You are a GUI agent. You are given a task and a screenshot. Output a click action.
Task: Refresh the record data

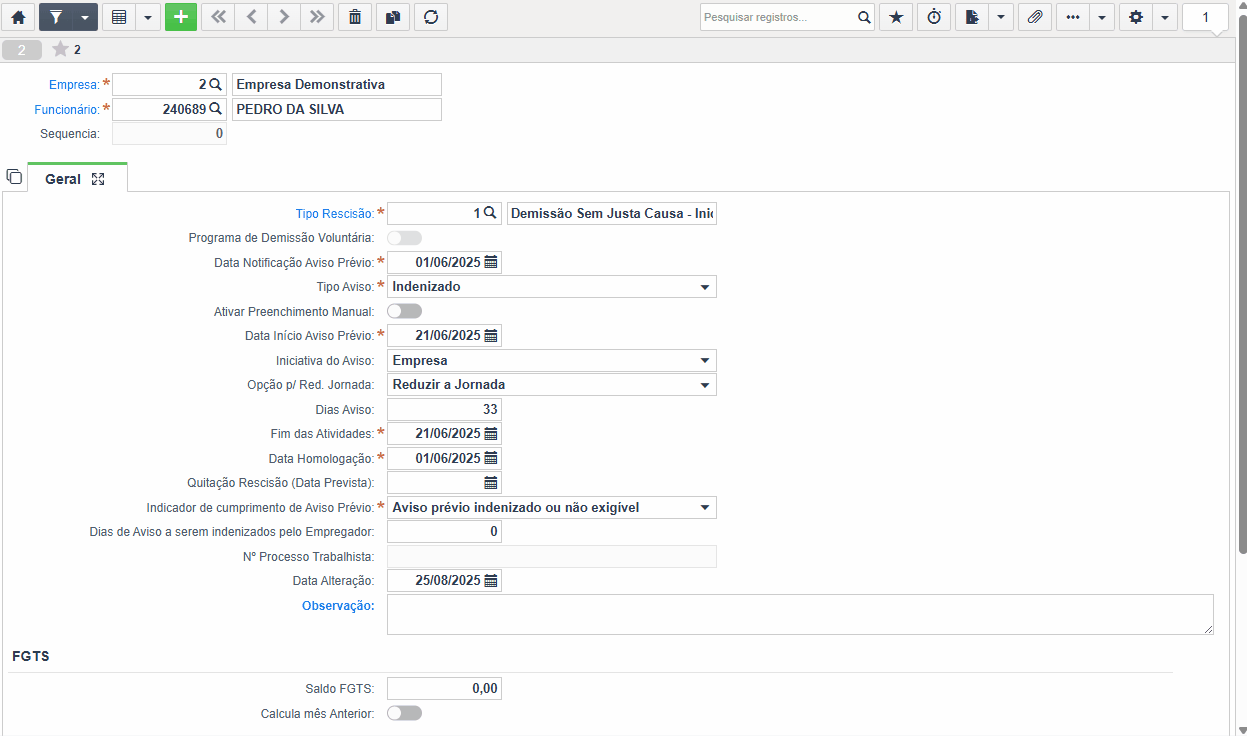click(x=431, y=17)
